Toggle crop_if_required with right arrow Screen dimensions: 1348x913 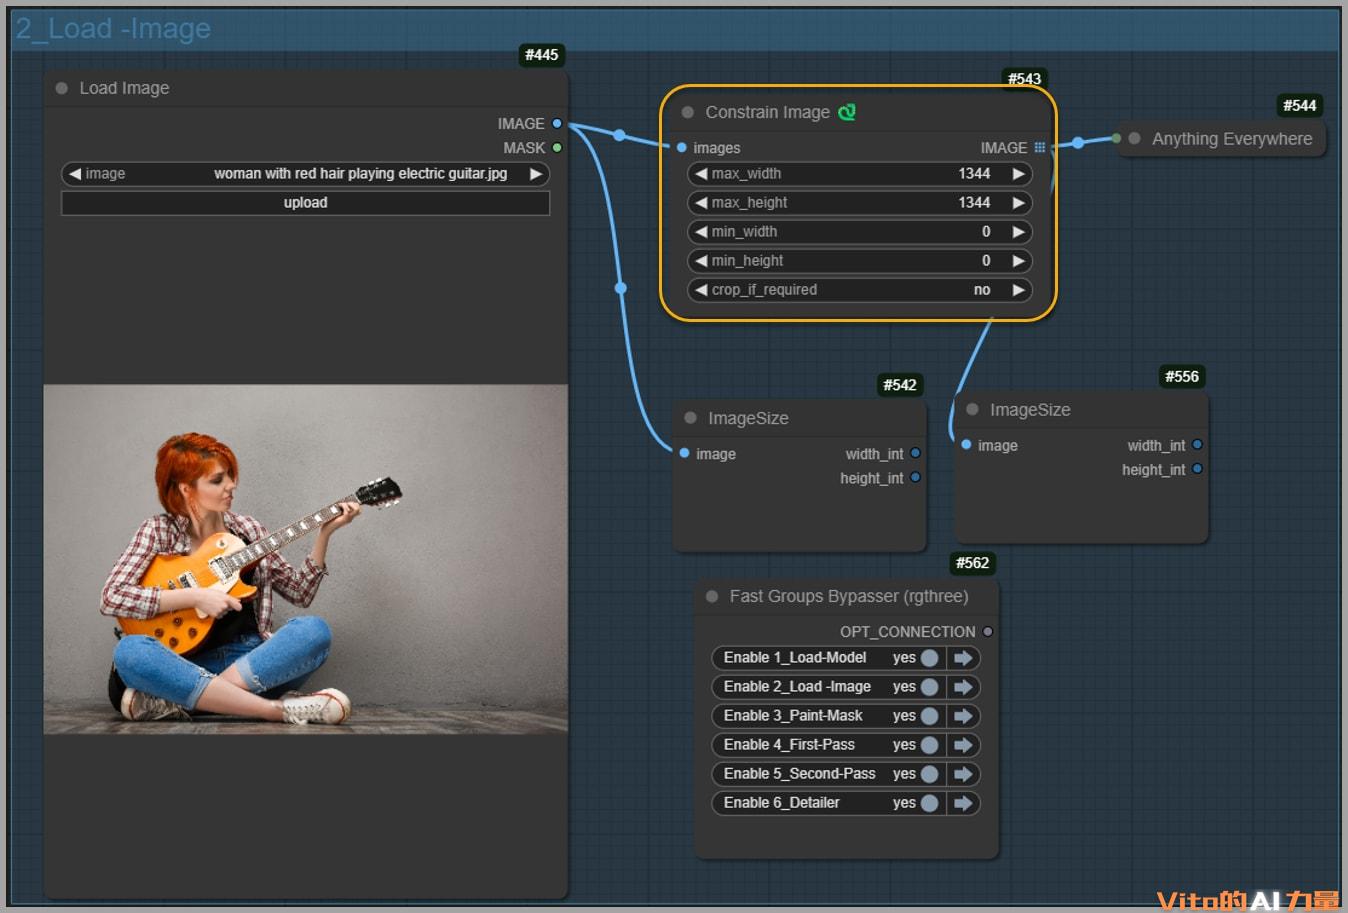point(1018,290)
